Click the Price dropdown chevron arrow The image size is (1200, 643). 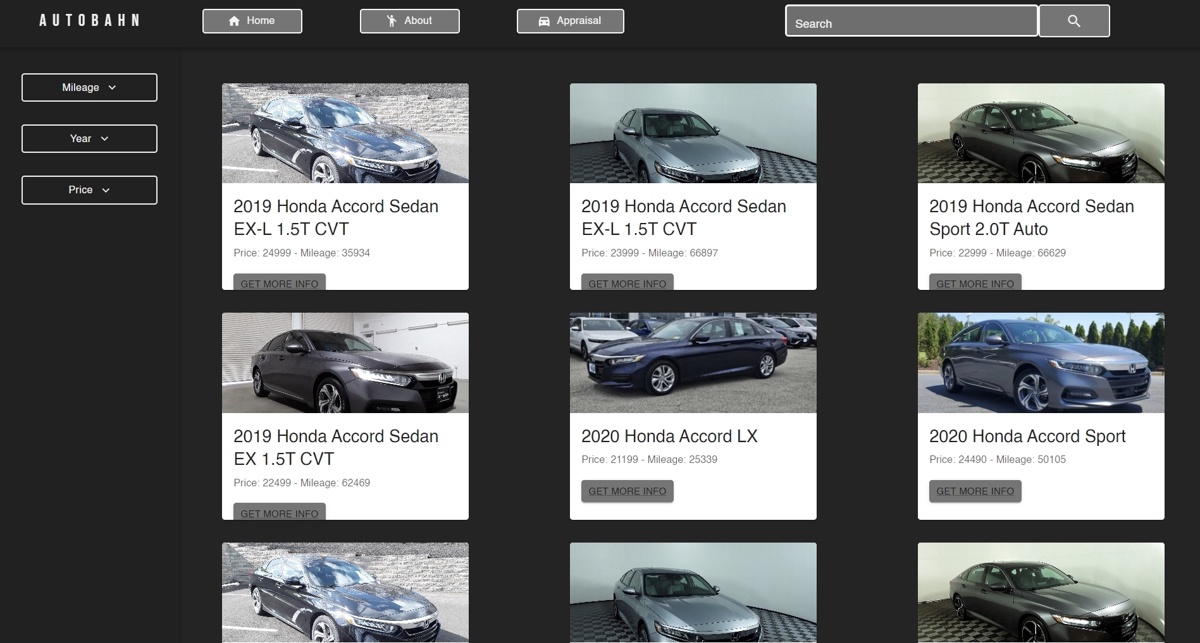(x=105, y=190)
